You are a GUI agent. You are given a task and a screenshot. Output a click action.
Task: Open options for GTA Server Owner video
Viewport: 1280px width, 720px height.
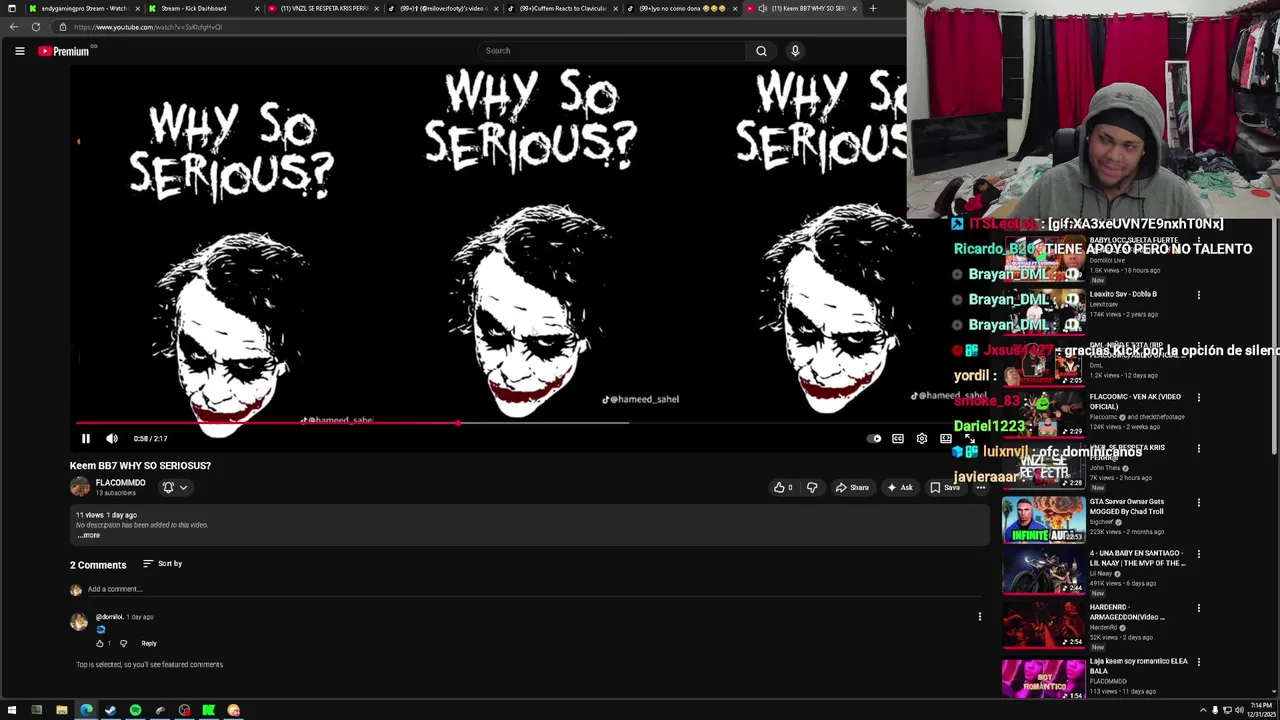pos(1199,503)
